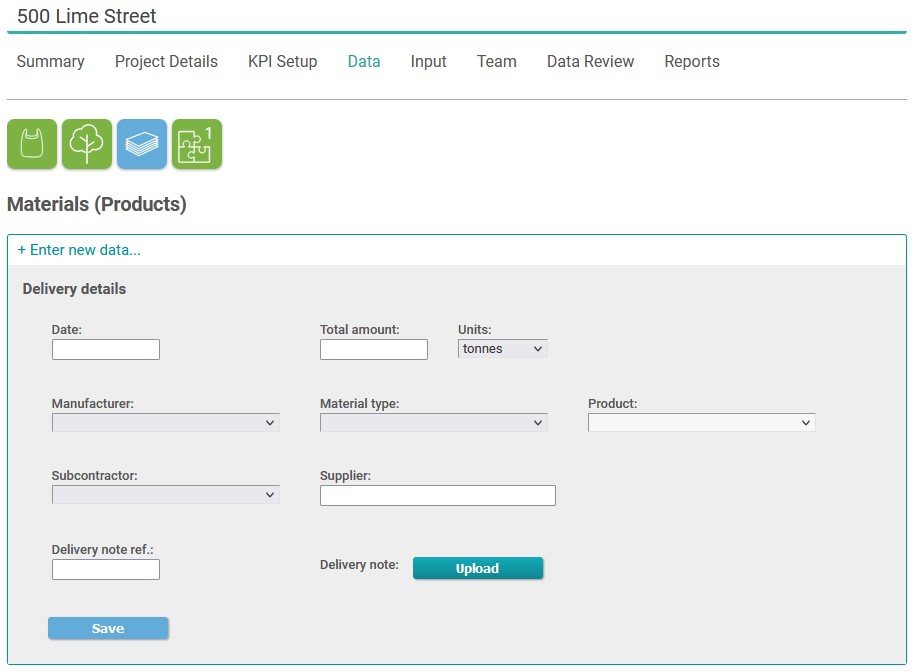Click the Enter new data link

(79, 250)
